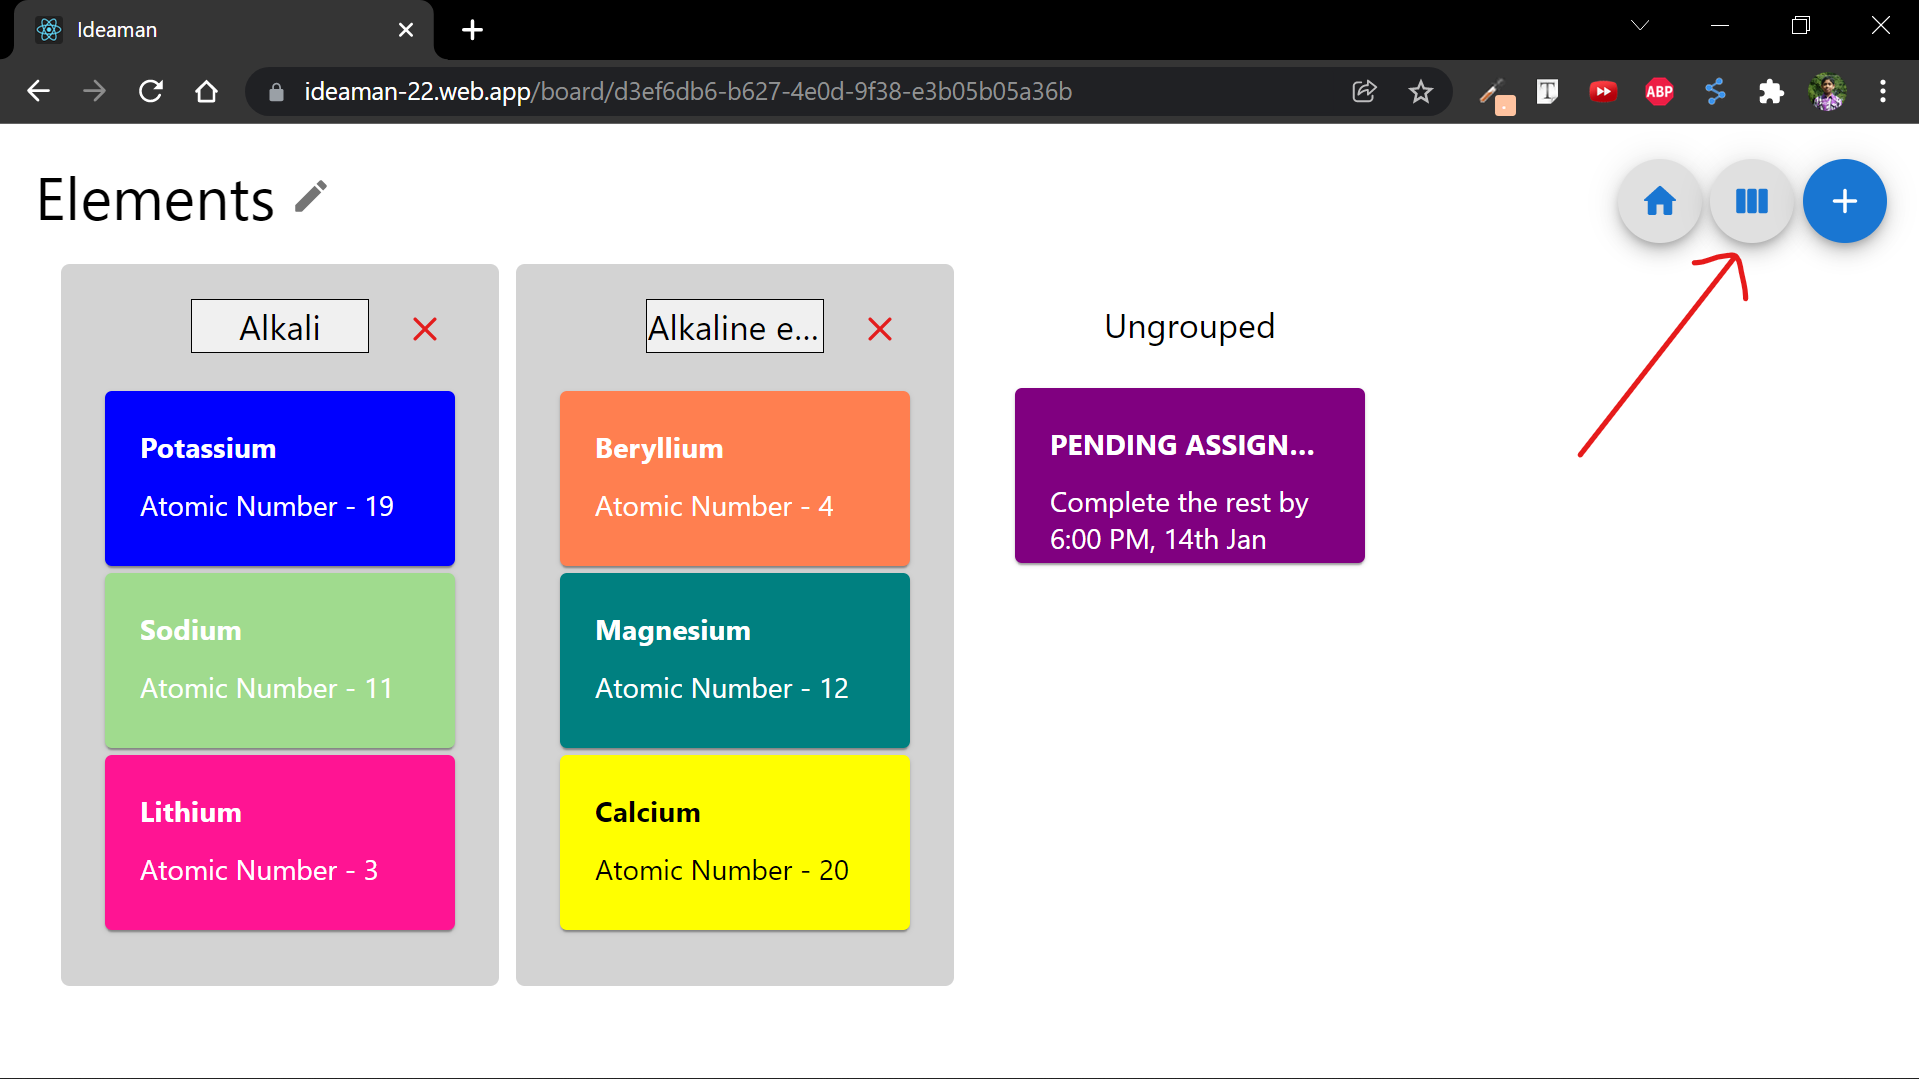Click the browser forward arrow
The image size is (1919, 1079).
coord(94,91)
